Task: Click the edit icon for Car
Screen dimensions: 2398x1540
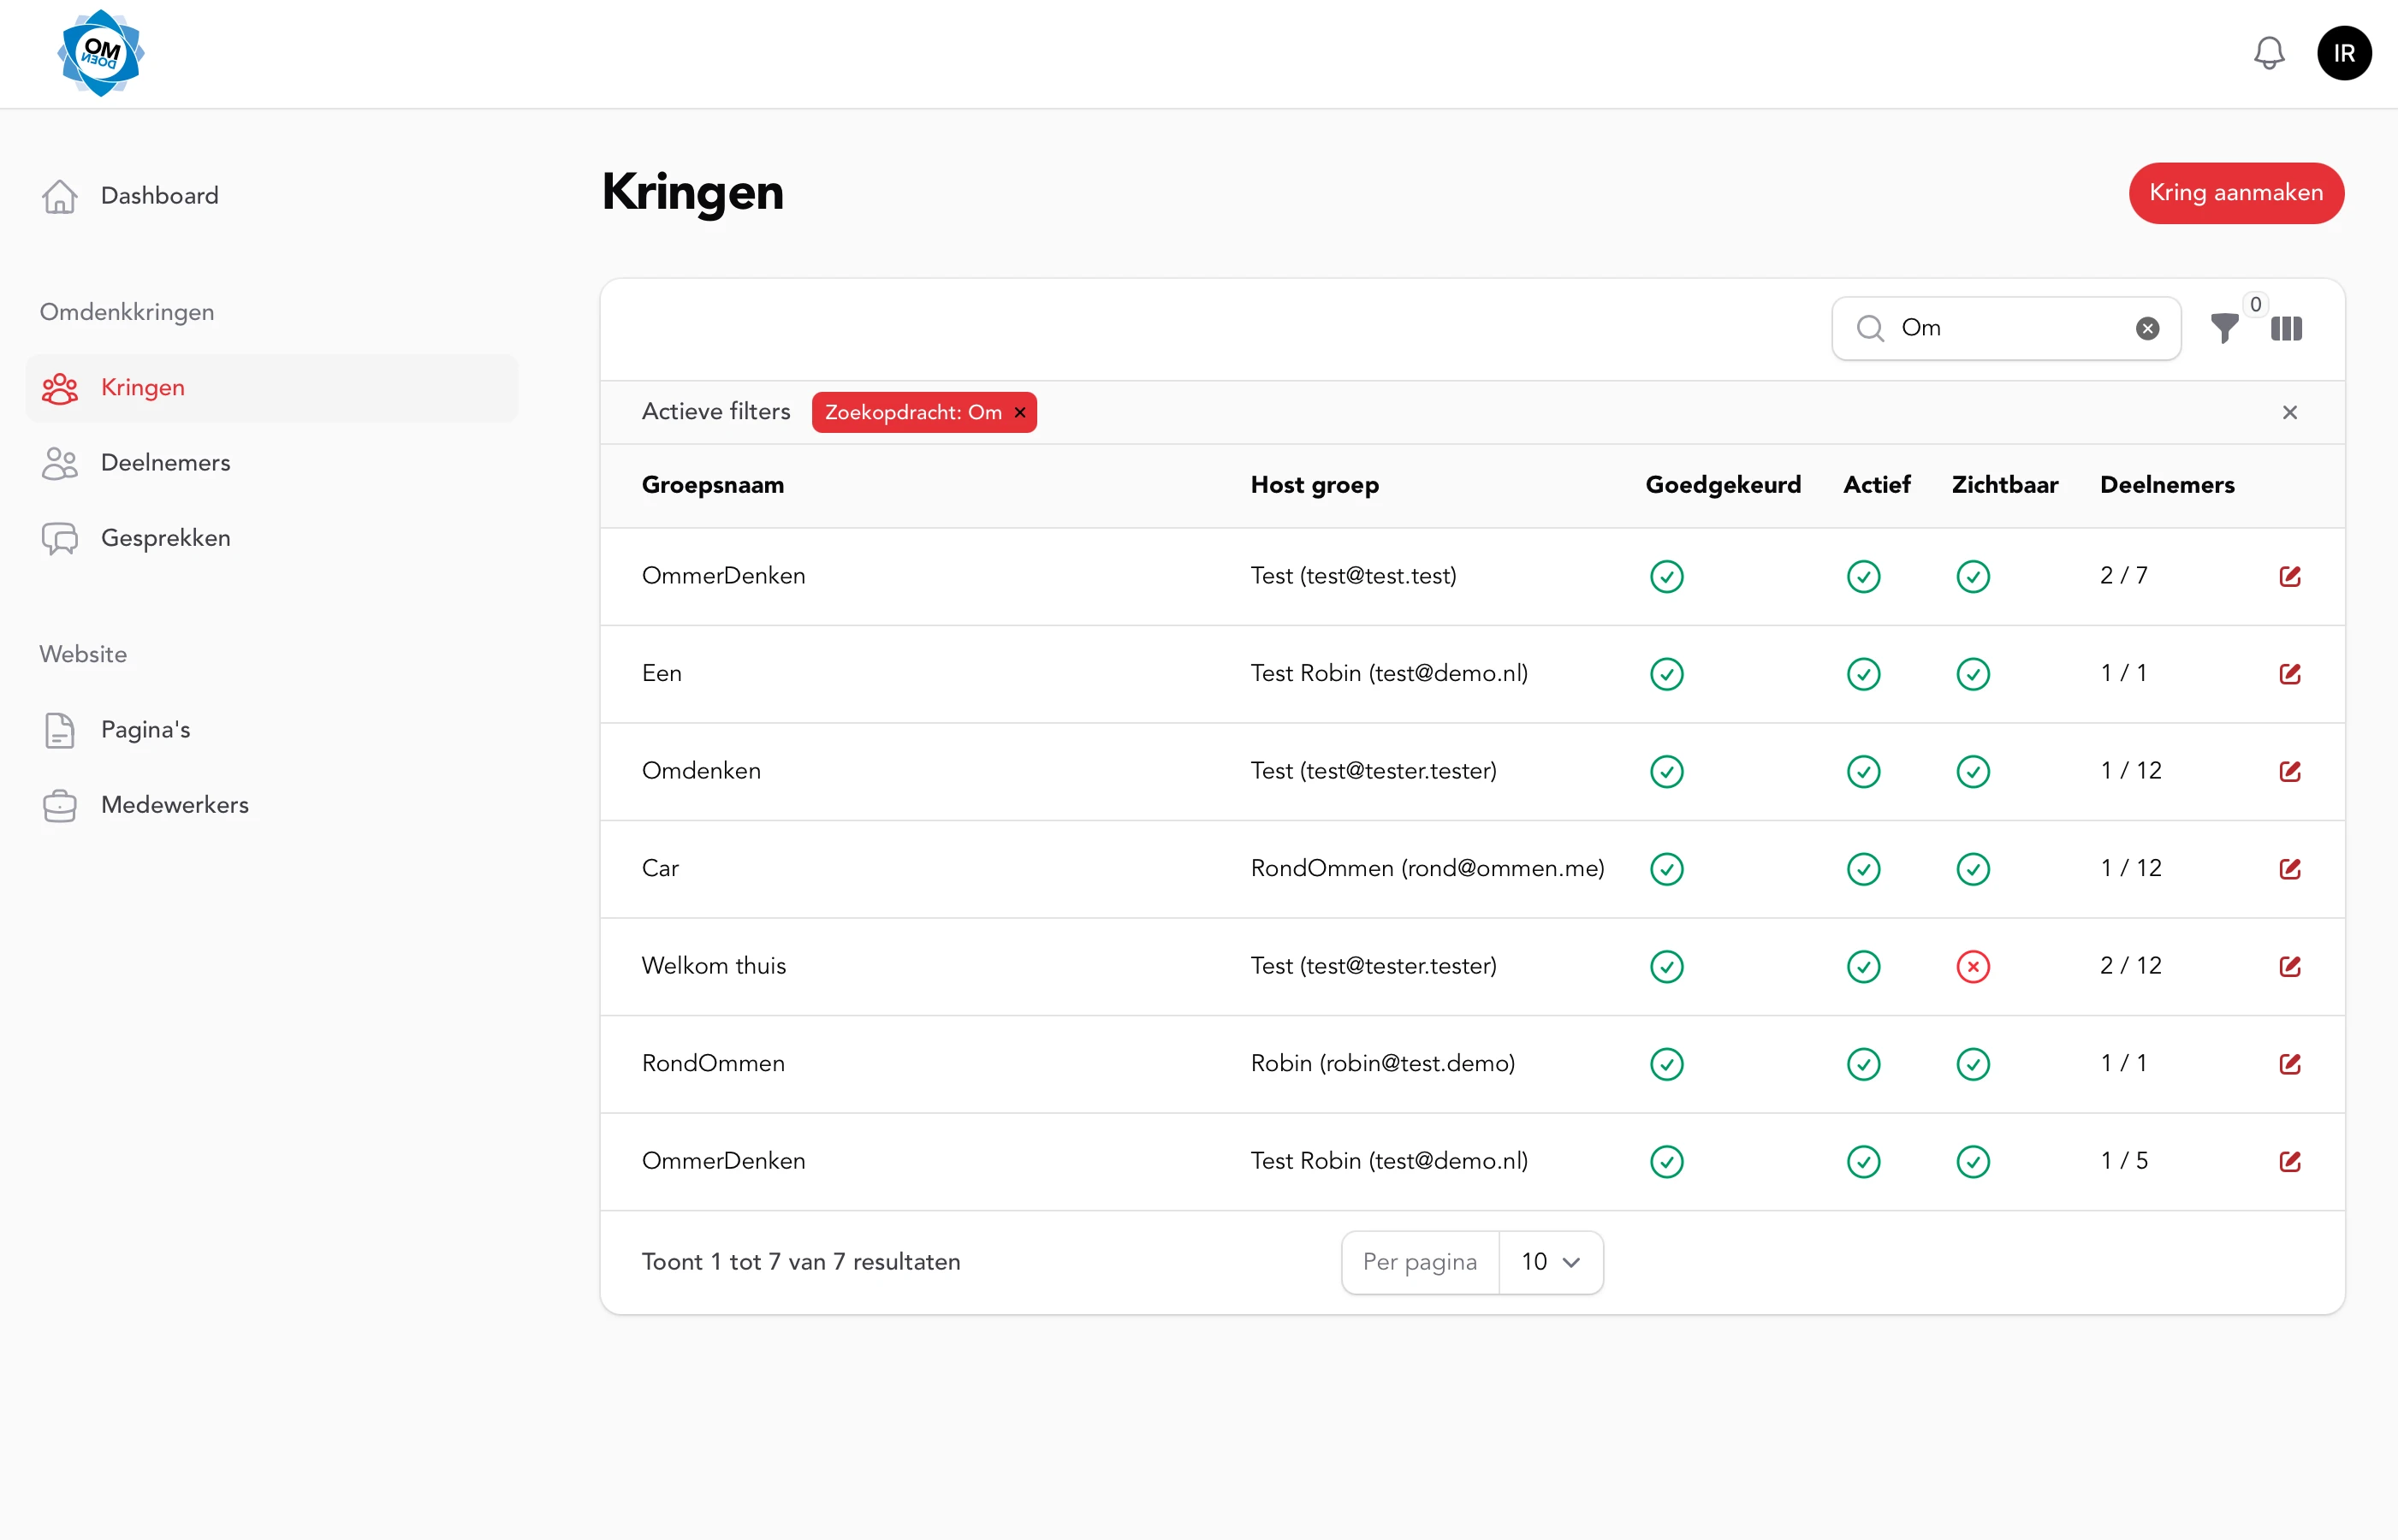Action: pyautogui.click(x=2289, y=868)
